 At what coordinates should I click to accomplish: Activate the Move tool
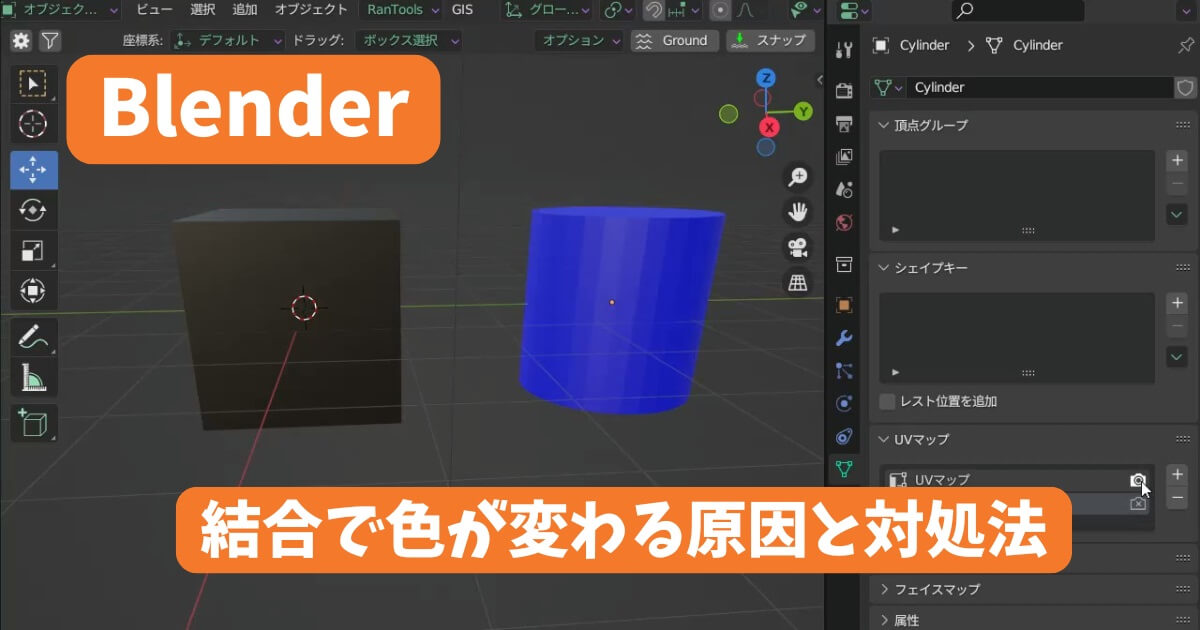pos(34,170)
